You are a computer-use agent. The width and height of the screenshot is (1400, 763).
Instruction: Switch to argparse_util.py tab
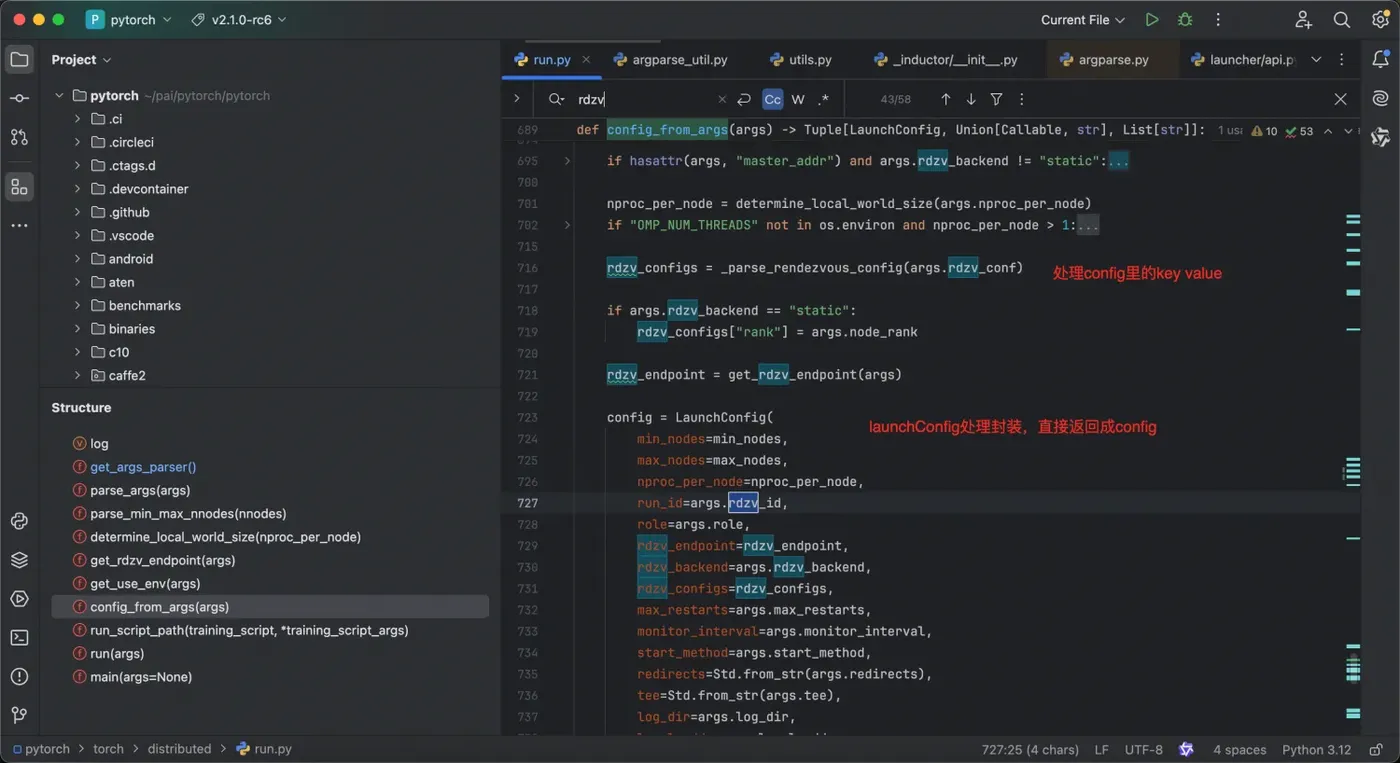670,60
